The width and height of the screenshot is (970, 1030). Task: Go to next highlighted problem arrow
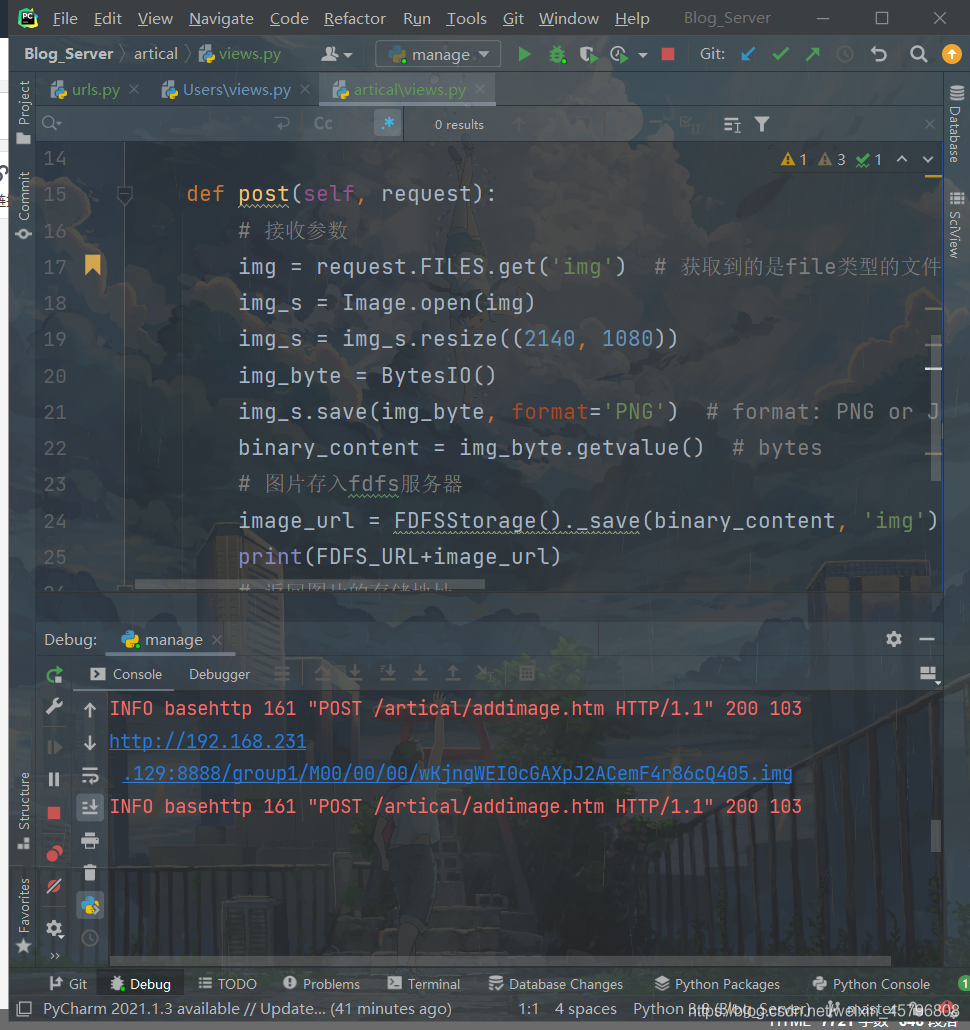pyautogui.click(x=927, y=159)
